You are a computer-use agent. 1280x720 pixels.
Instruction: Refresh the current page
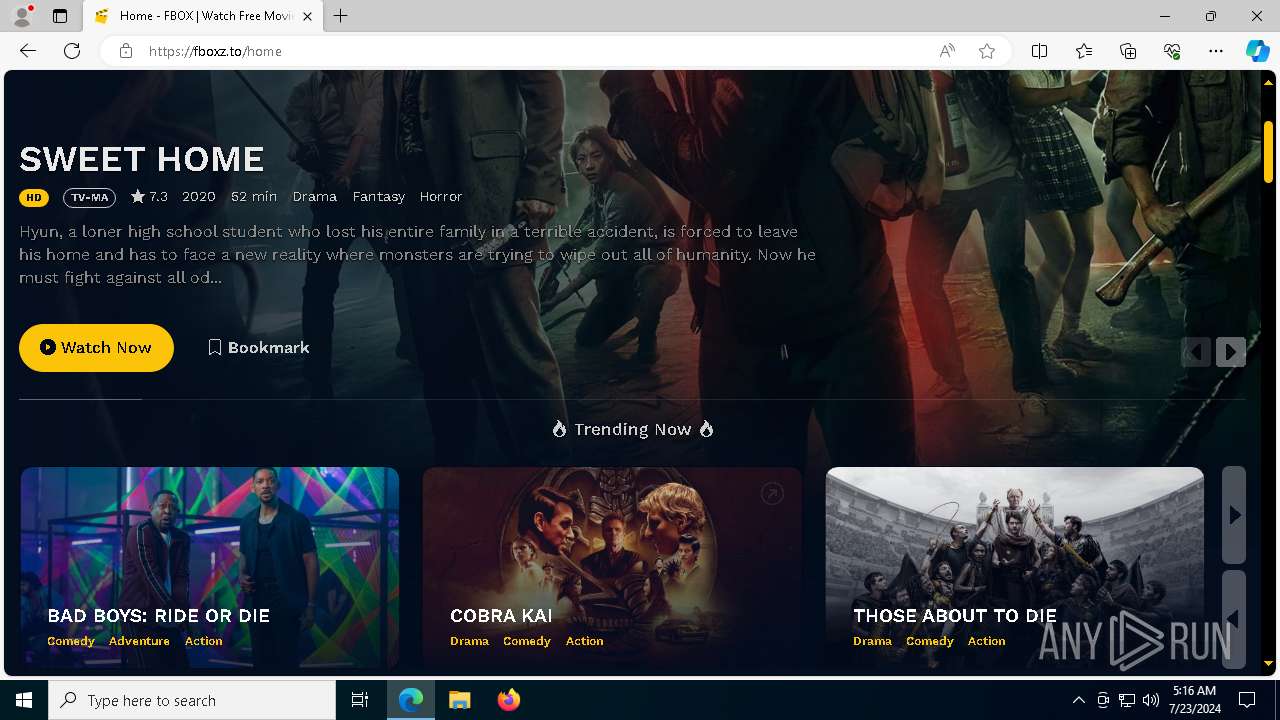point(72,51)
